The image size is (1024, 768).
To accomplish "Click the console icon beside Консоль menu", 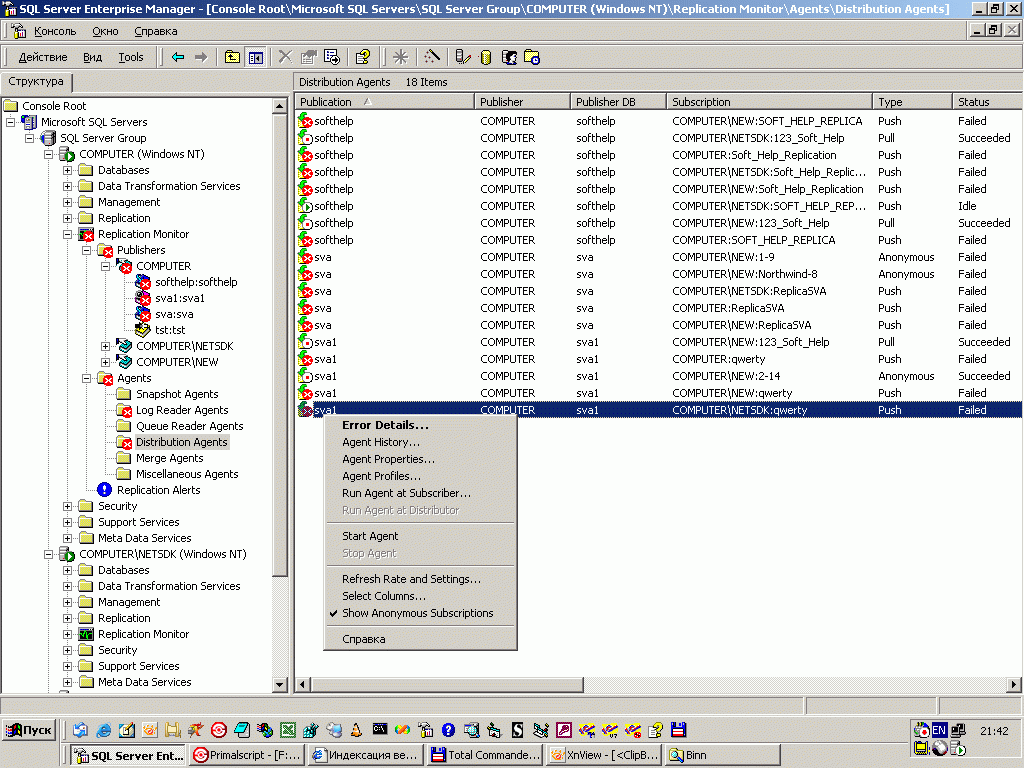I will point(18,31).
